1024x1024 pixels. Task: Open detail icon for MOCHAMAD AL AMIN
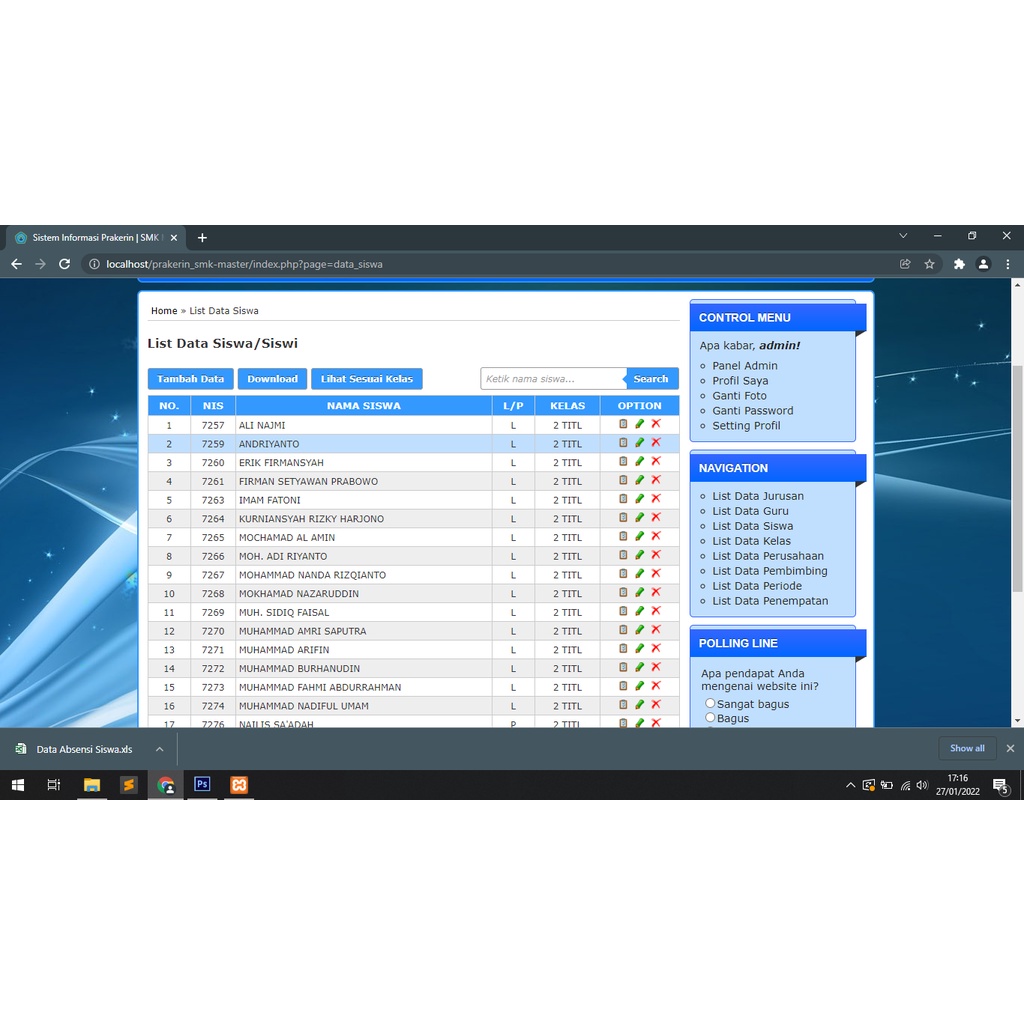(x=623, y=536)
